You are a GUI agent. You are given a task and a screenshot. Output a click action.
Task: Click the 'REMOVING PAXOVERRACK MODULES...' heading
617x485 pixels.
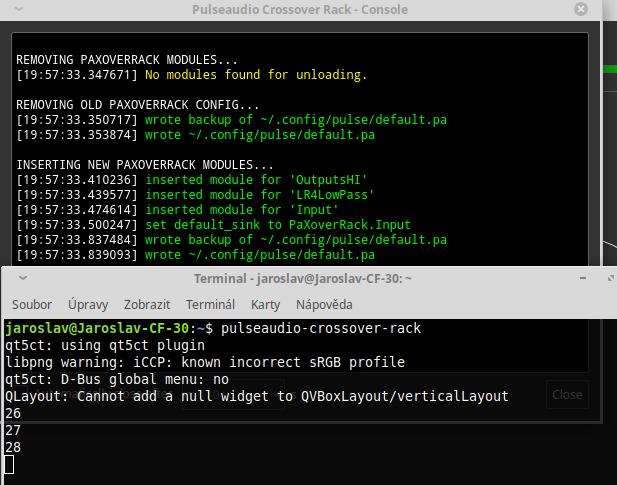click(x=127, y=60)
